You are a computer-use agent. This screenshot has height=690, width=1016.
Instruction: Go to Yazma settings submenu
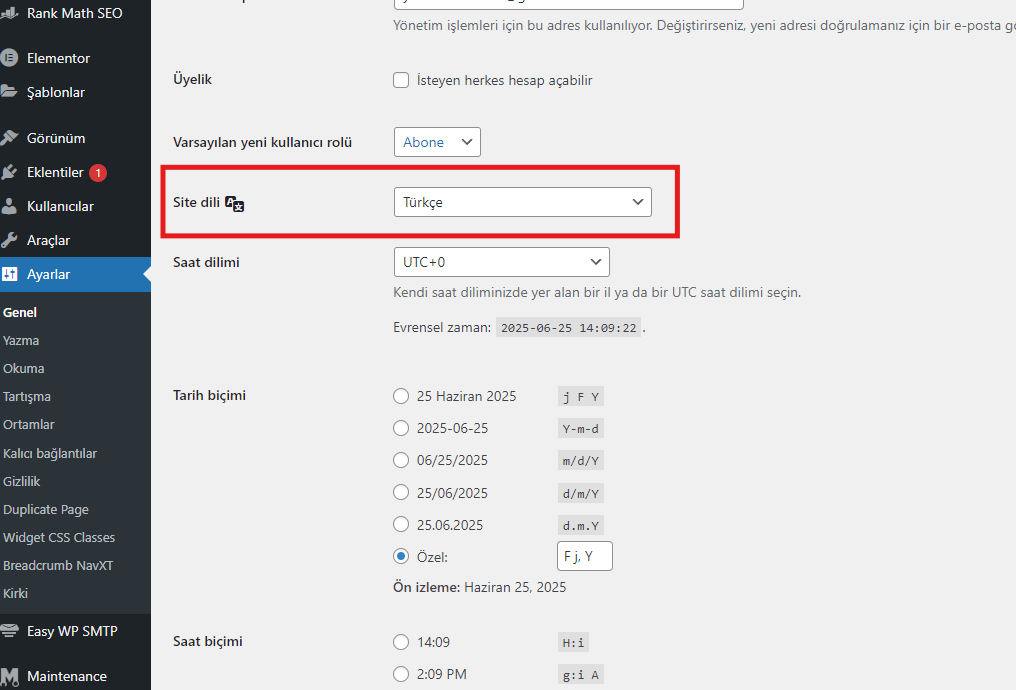[x=21, y=340]
